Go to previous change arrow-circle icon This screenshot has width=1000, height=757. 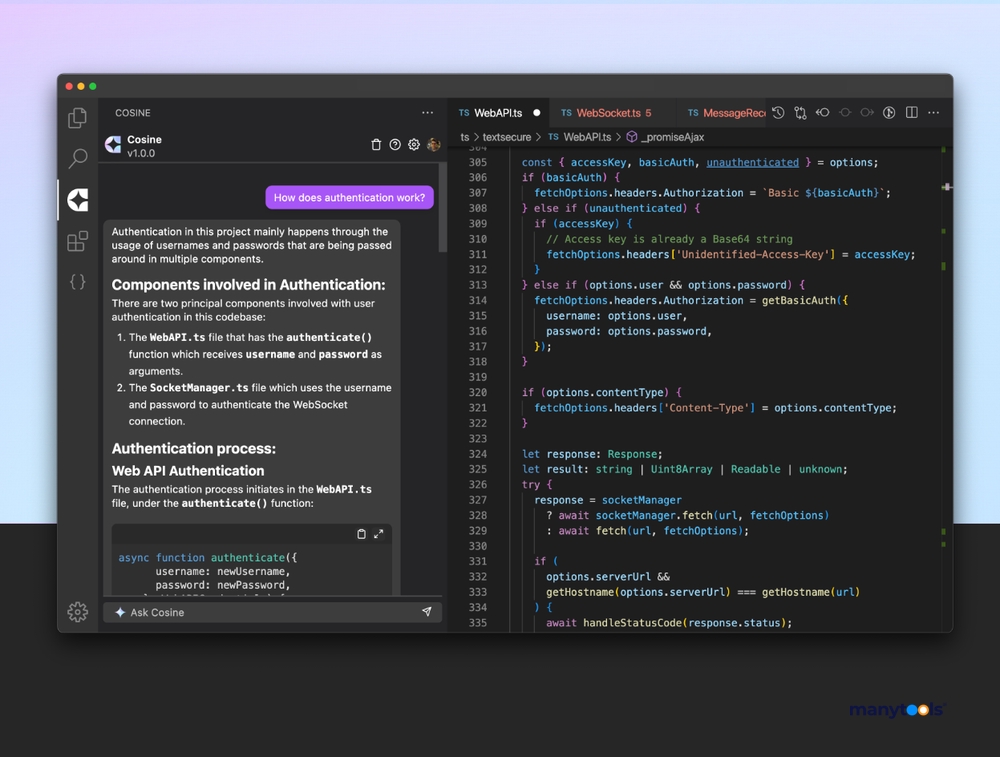pyautogui.click(x=823, y=113)
